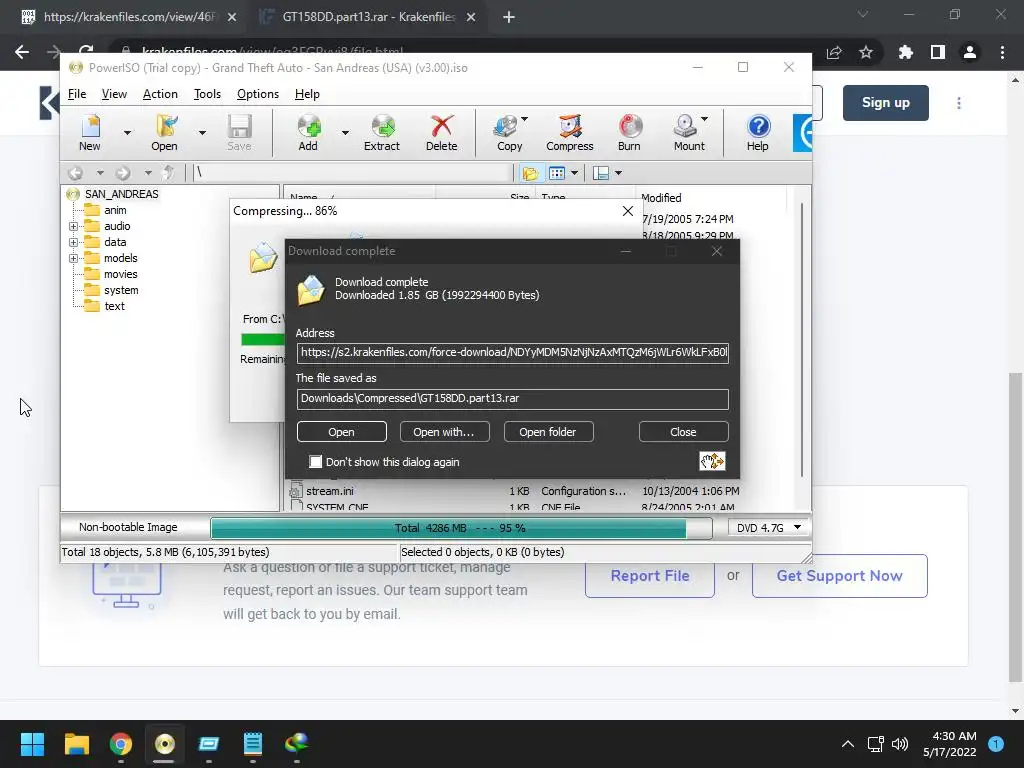The image size is (1024, 768).
Task: Click the Report File button
Action: (650, 575)
